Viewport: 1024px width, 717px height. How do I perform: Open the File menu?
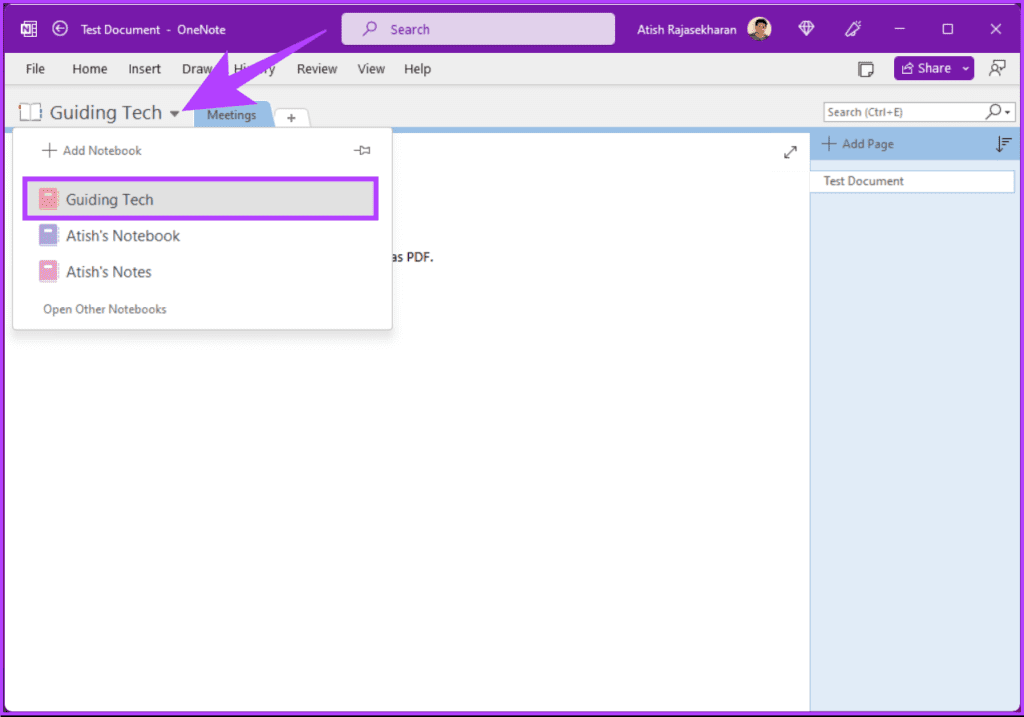click(35, 69)
